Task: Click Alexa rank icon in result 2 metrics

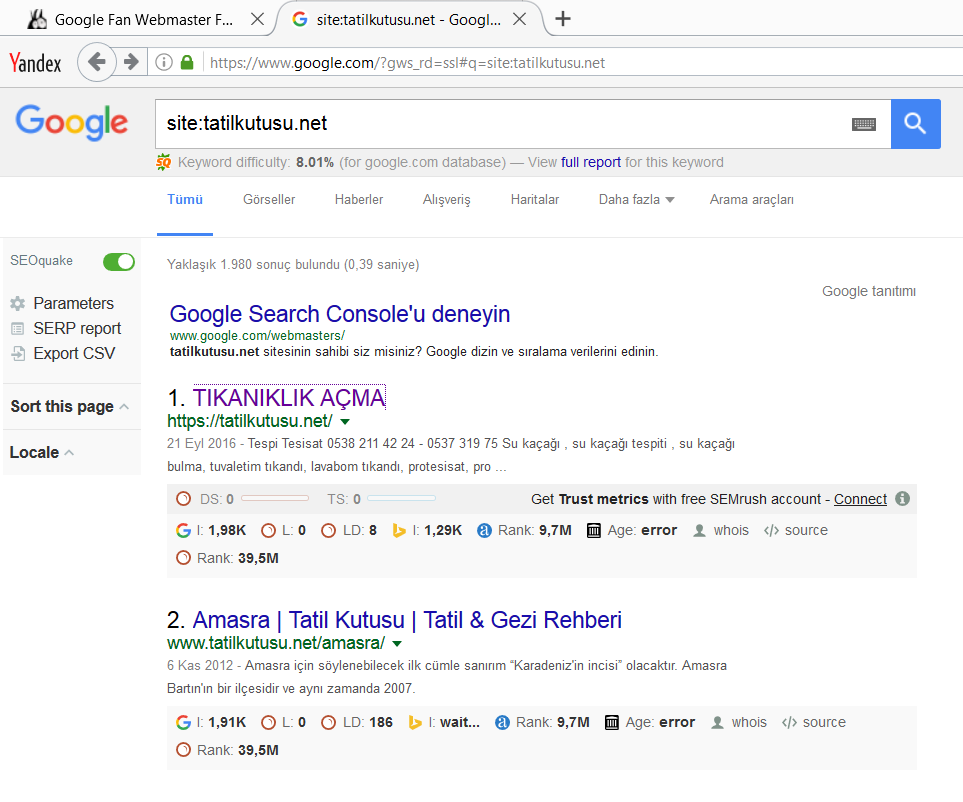Action: coord(502,723)
